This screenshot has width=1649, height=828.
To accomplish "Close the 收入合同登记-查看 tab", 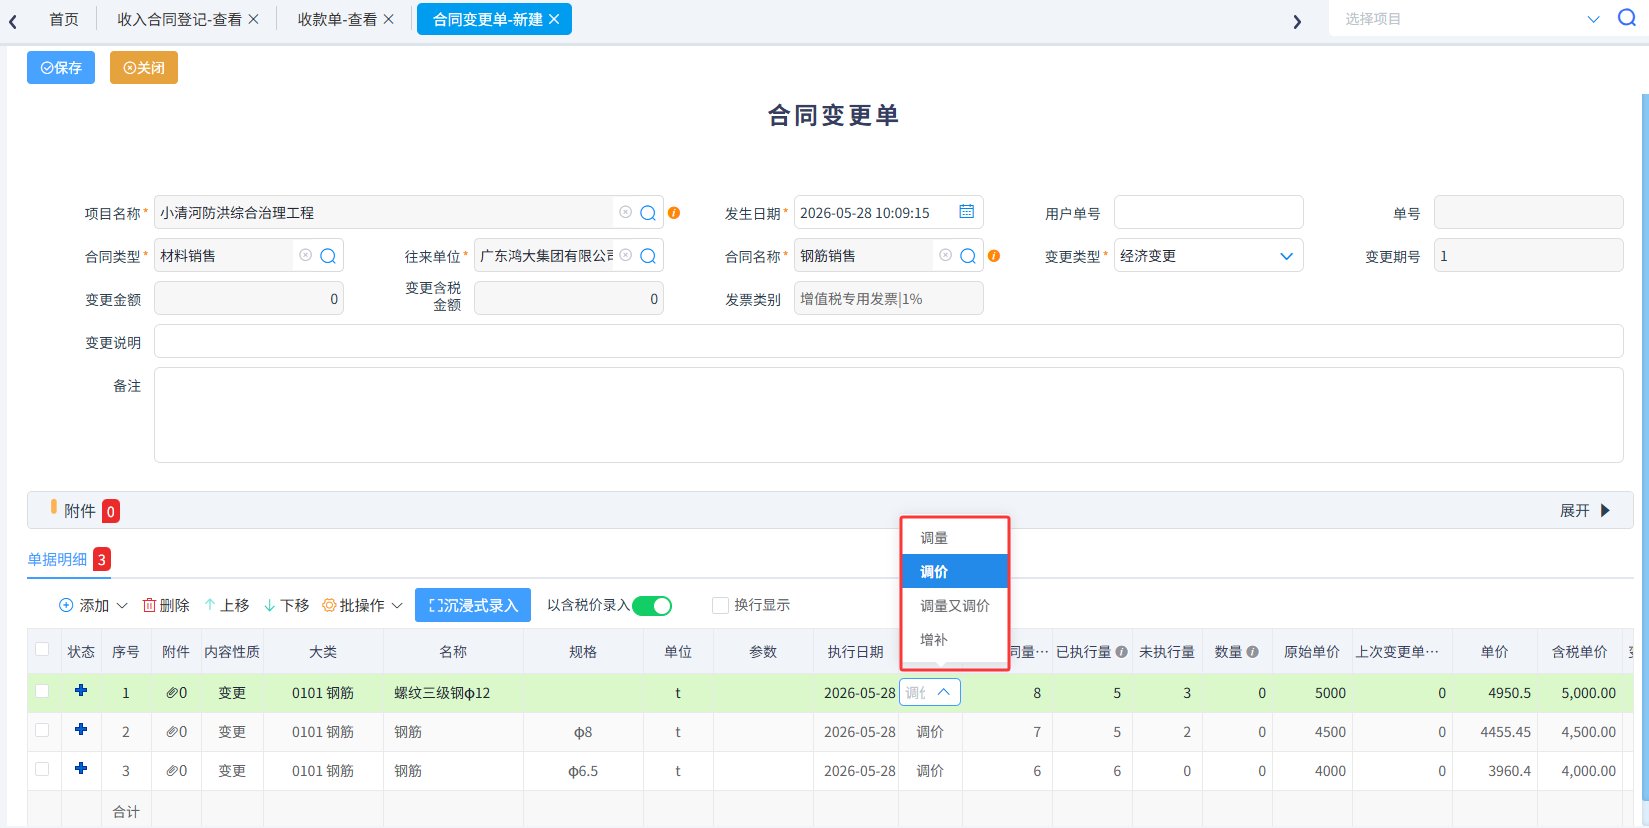I will click(254, 19).
